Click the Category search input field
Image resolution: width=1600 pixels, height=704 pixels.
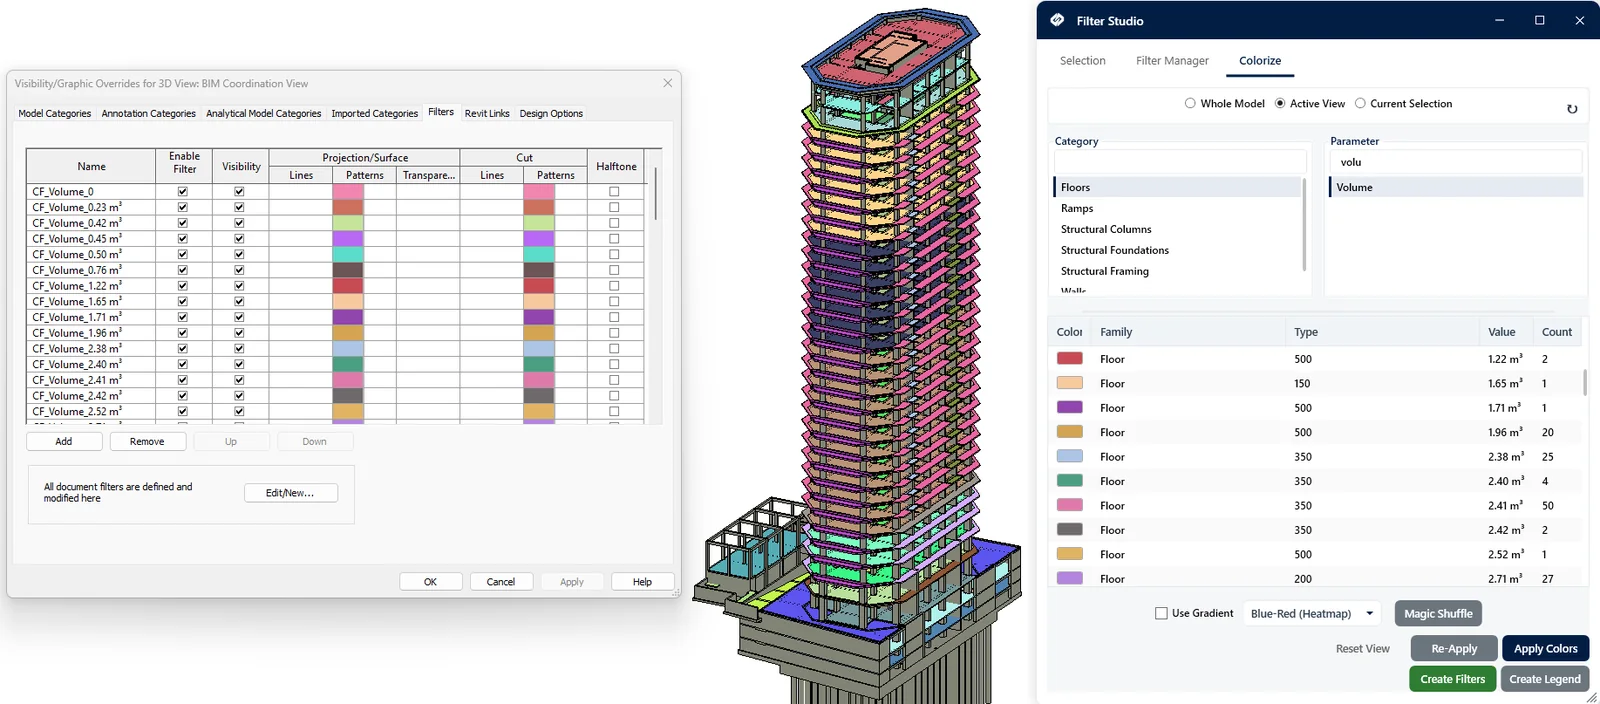point(1180,162)
